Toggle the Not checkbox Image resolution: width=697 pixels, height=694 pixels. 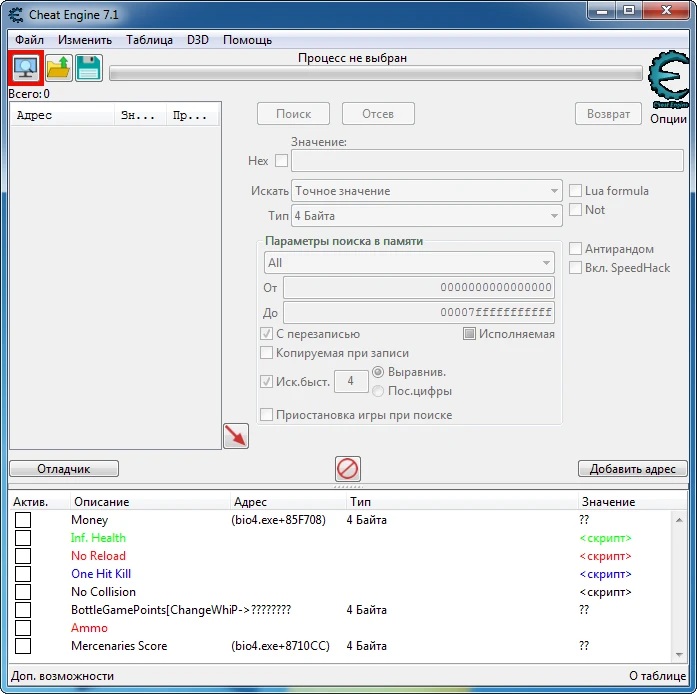click(x=575, y=209)
